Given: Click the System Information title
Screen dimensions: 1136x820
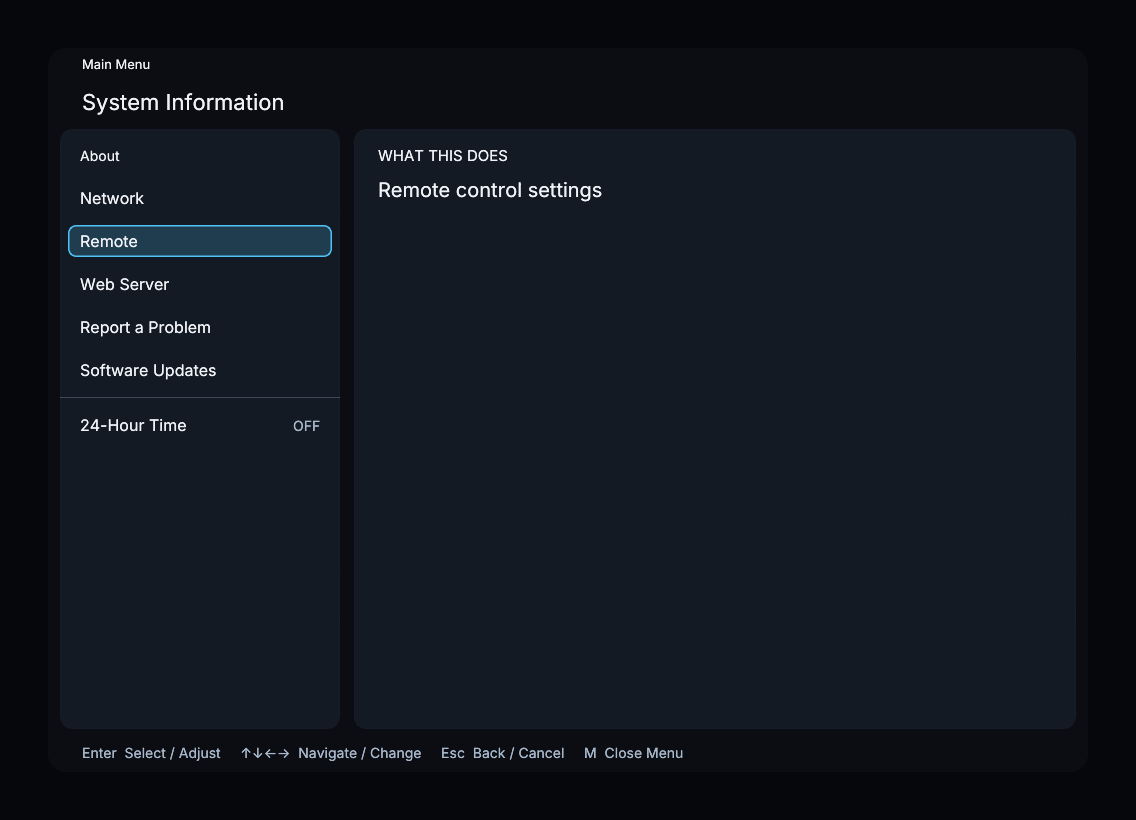Looking at the screenshot, I should tap(183, 102).
